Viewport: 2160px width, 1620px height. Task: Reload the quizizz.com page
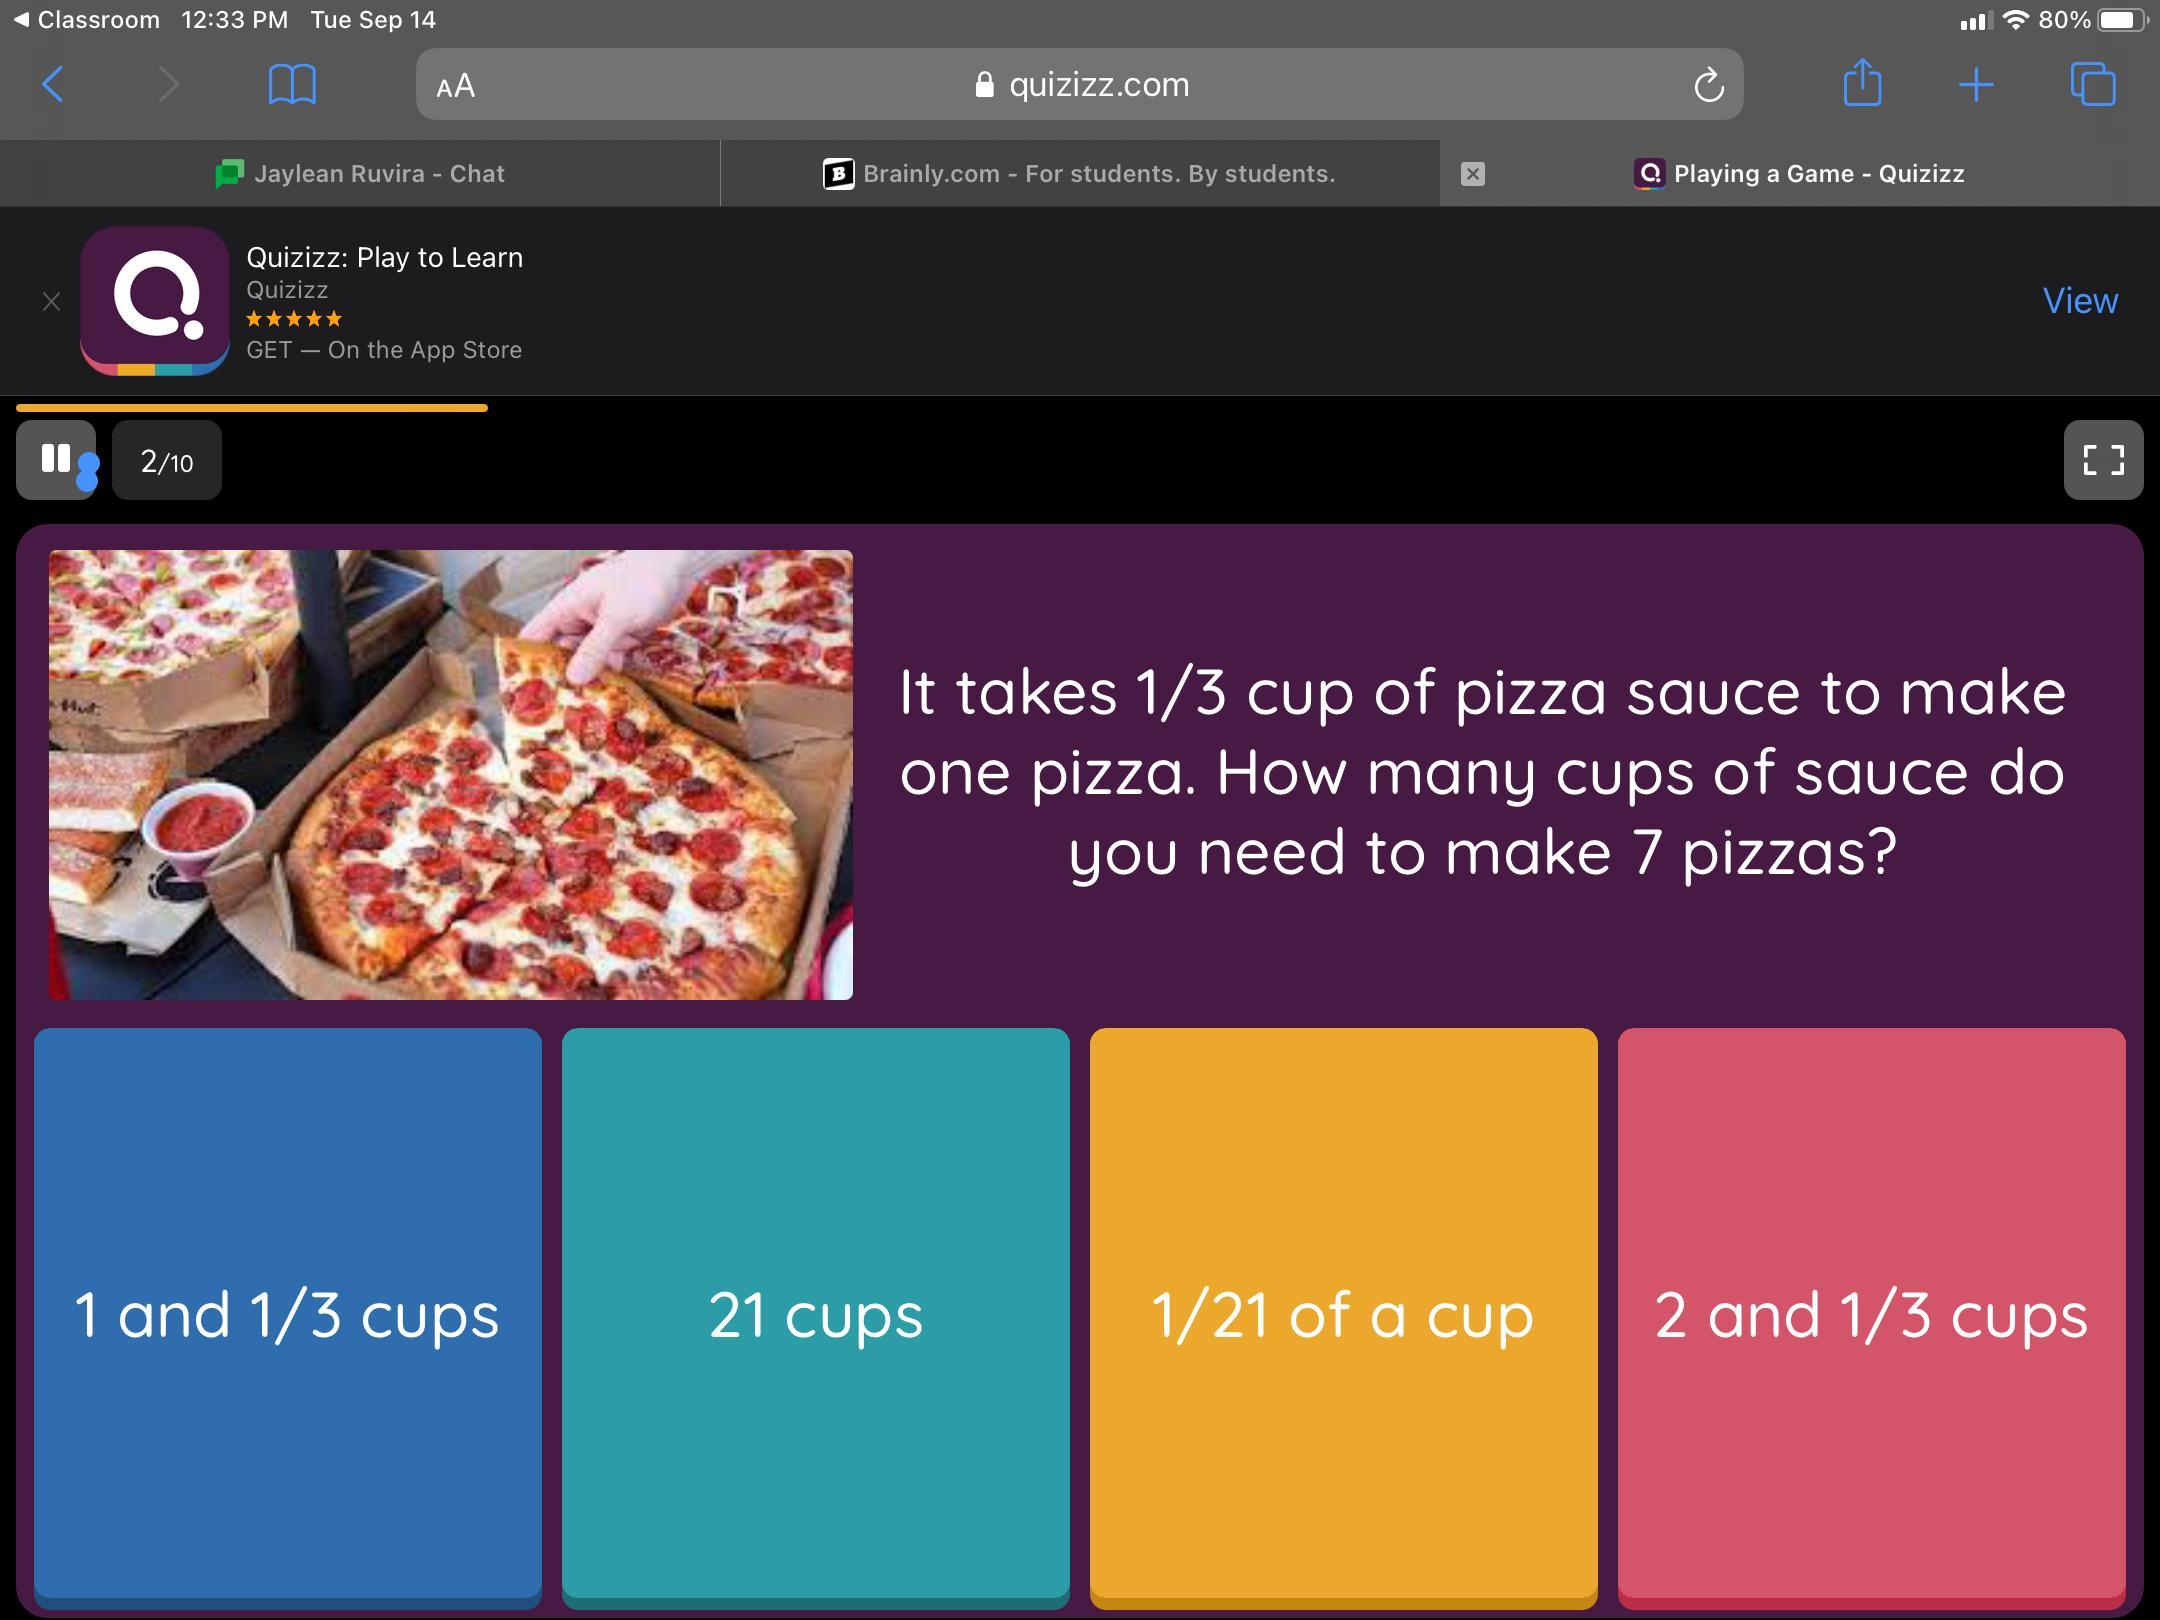click(1708, 85)
